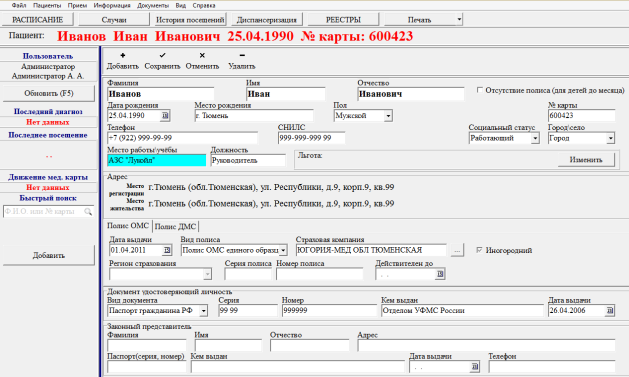Click the РАСПИСАНИЕ button
Image resolution: width=629 pixels, height=377 pixels.
pos(38,19)
